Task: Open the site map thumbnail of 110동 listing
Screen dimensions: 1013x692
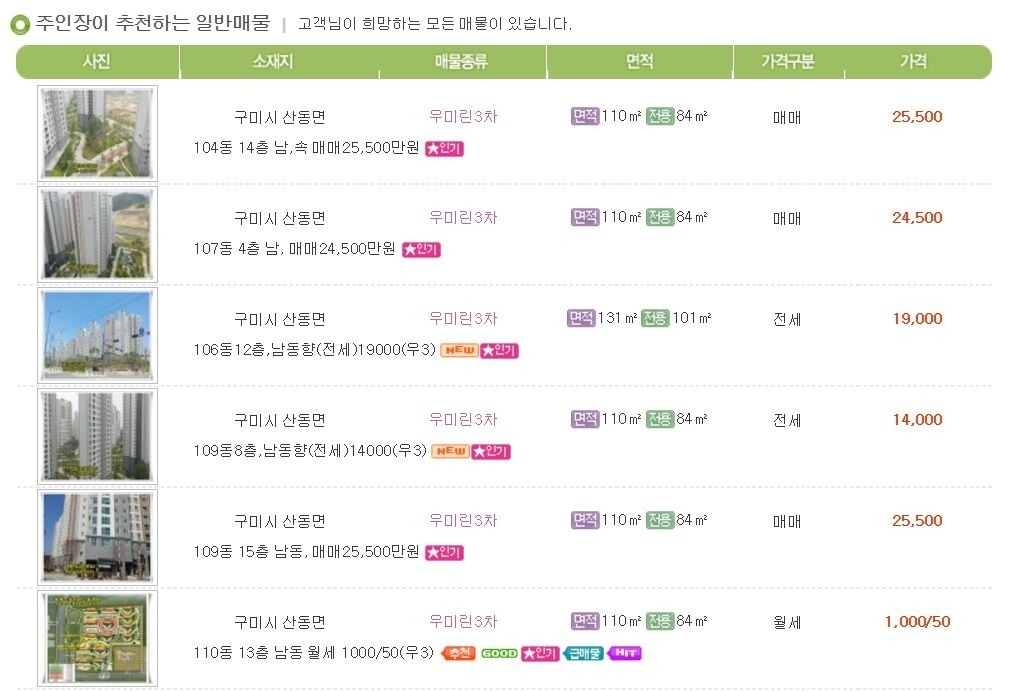Action: point(98,638)
